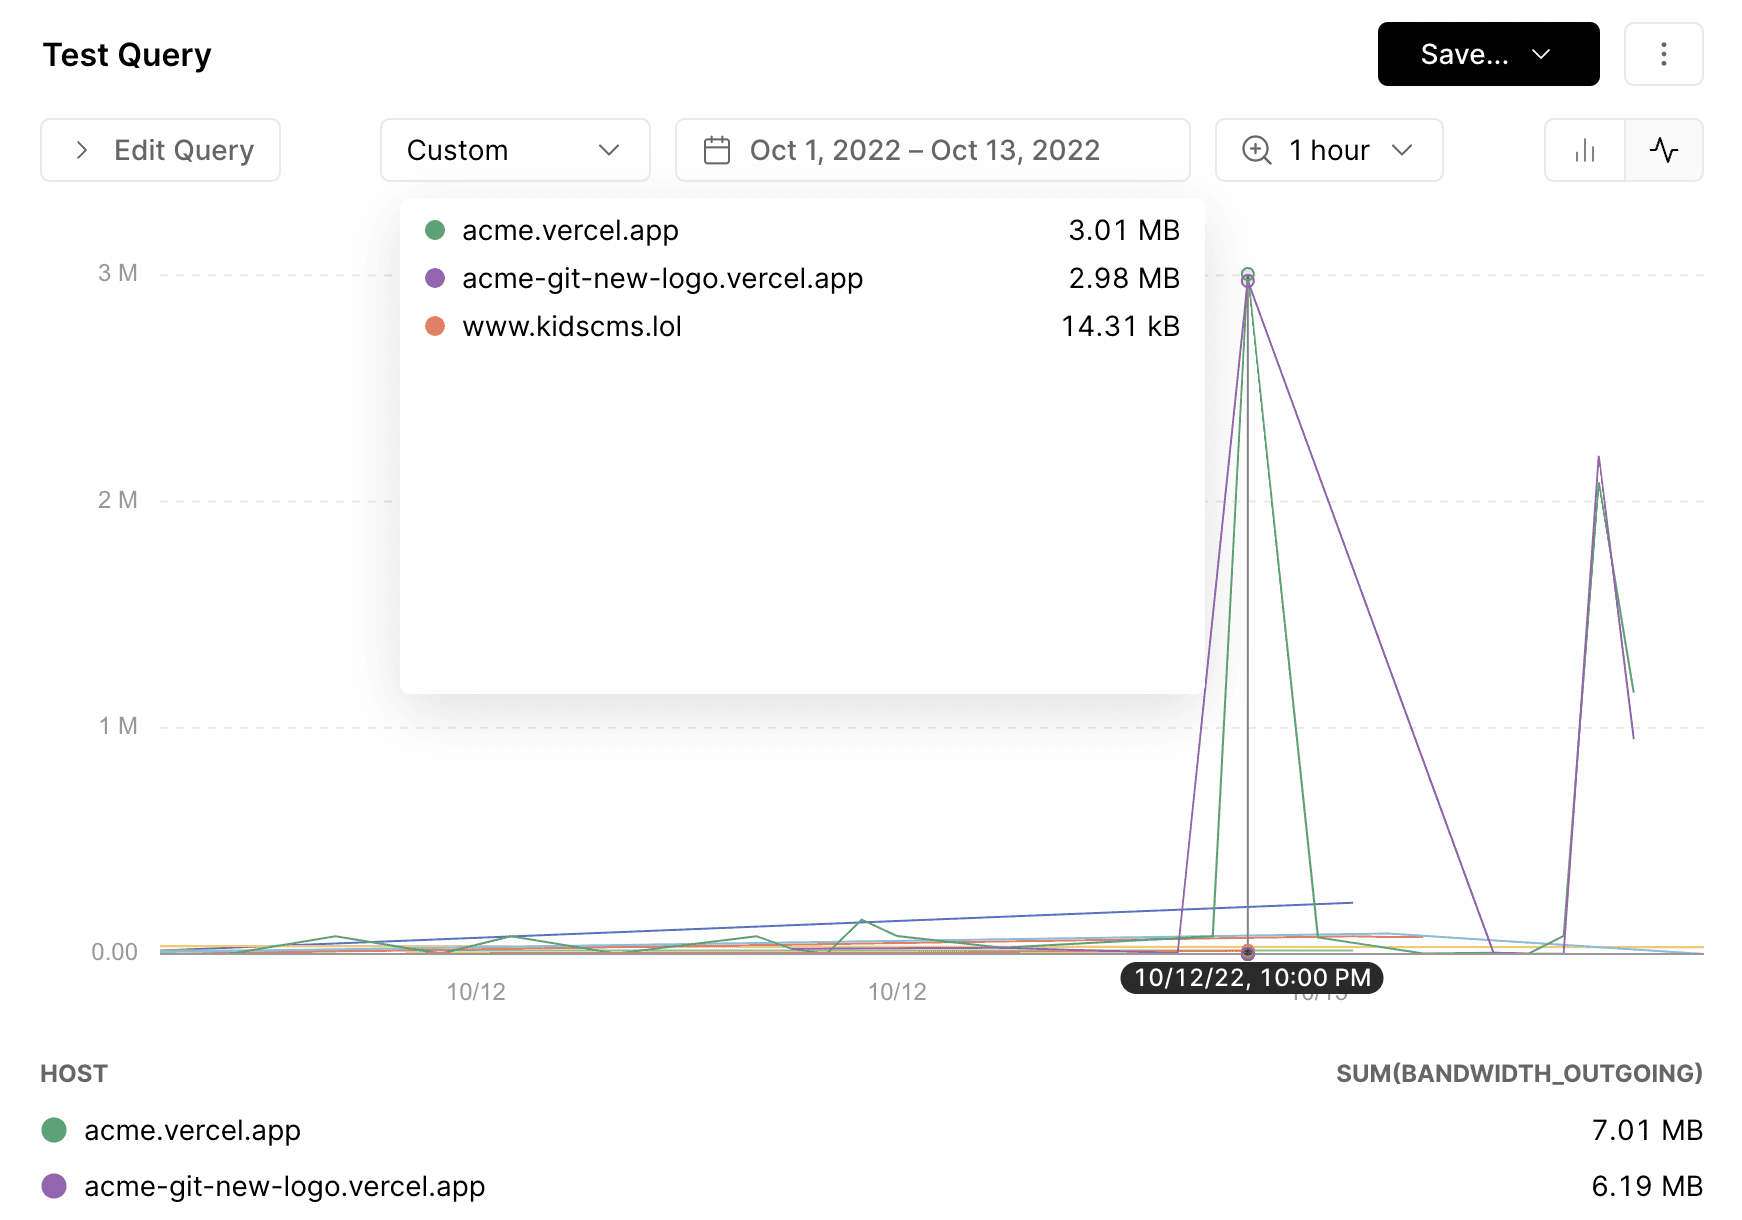This screenshot has width=1742, height=1220.
Task: Click the green color swatch in the host table
Action: click(56, 1130)
